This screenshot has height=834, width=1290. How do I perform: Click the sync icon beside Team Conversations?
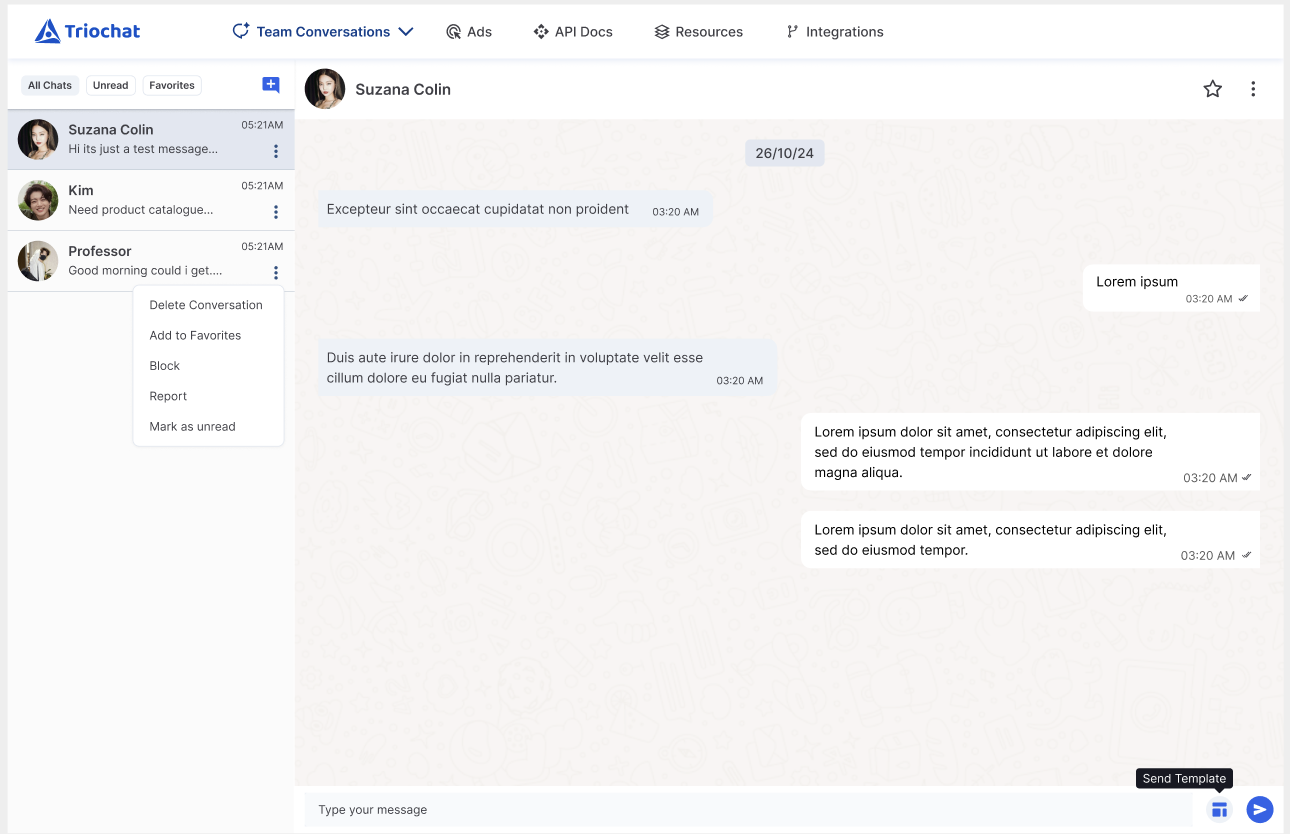(240, 31)
